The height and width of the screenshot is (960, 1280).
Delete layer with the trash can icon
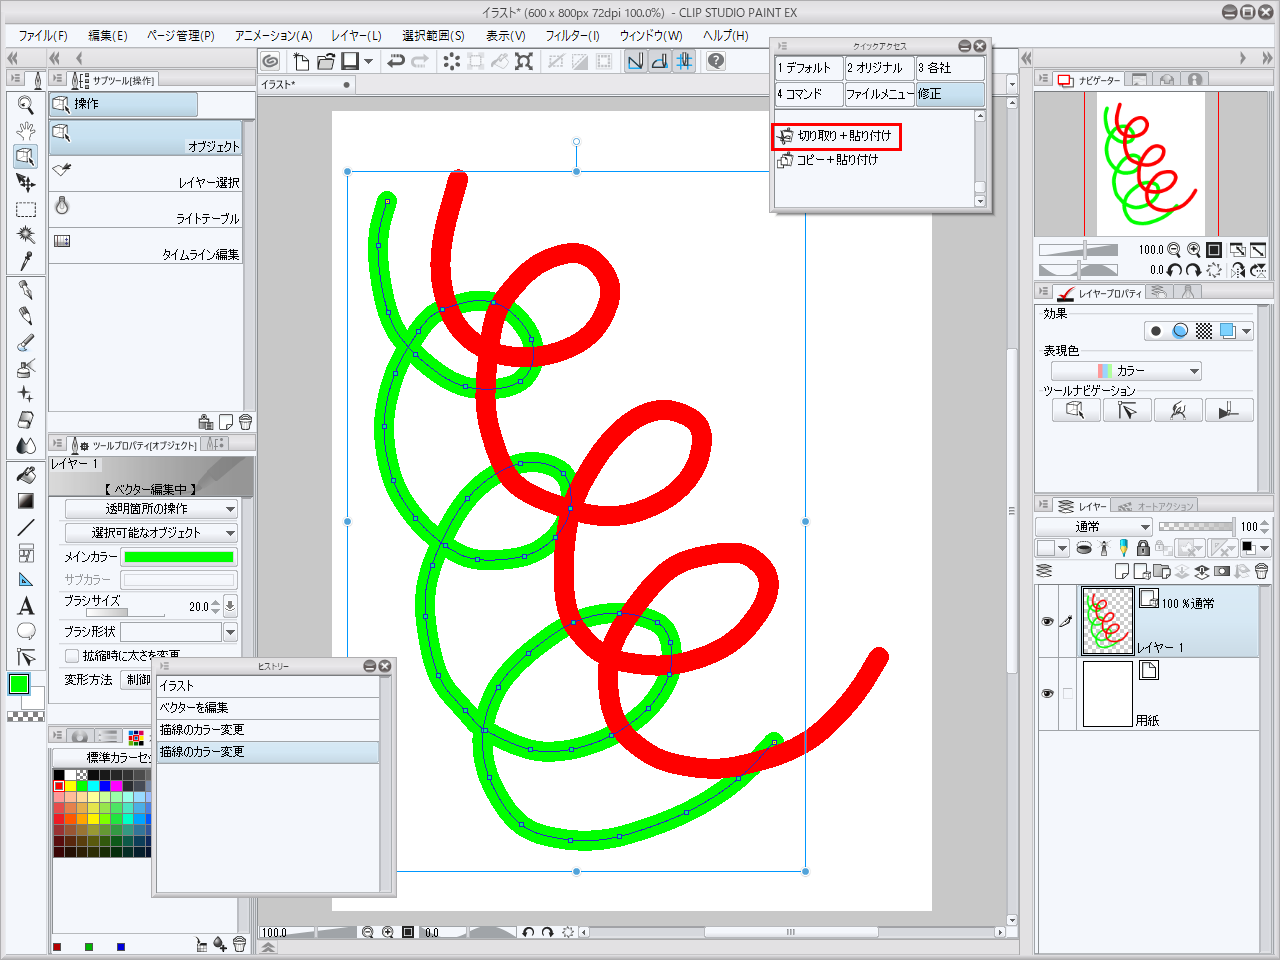[1262, 571]
